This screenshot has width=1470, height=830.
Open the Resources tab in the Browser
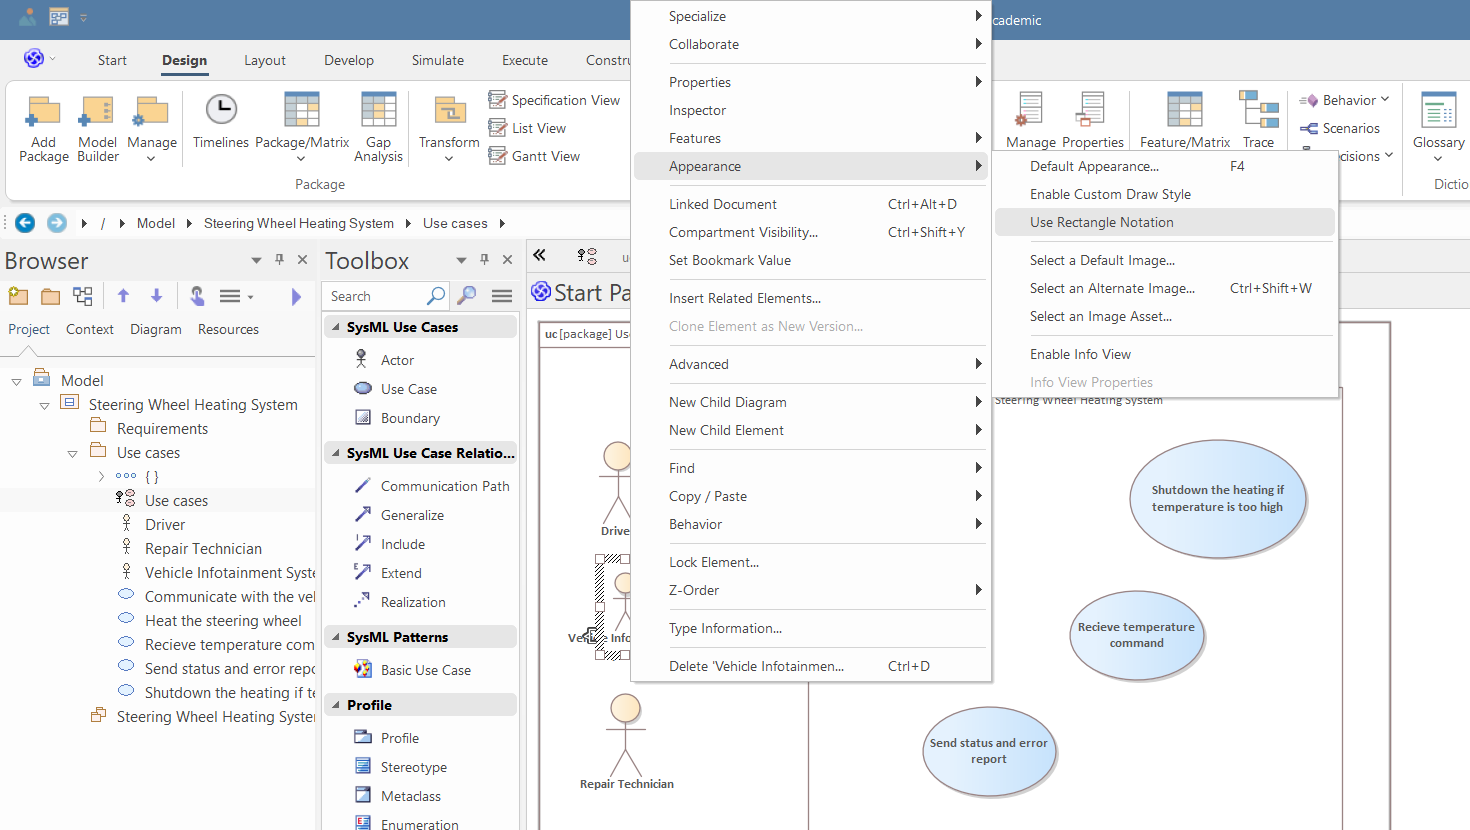point(228,329)
